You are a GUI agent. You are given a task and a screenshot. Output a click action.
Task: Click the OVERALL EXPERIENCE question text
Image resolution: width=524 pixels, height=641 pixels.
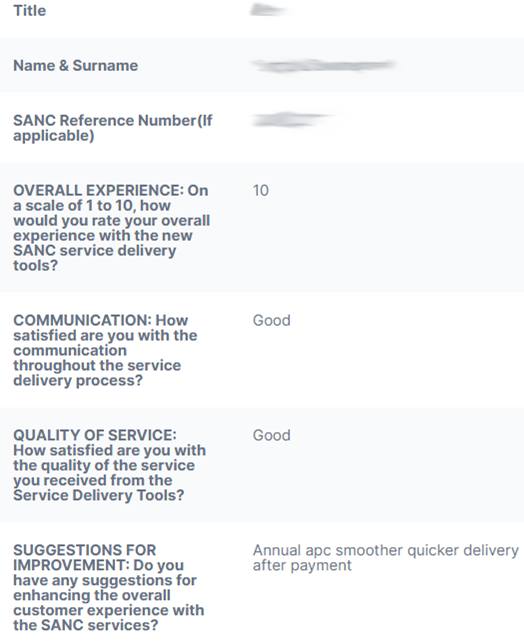click(x=111, y=228)
